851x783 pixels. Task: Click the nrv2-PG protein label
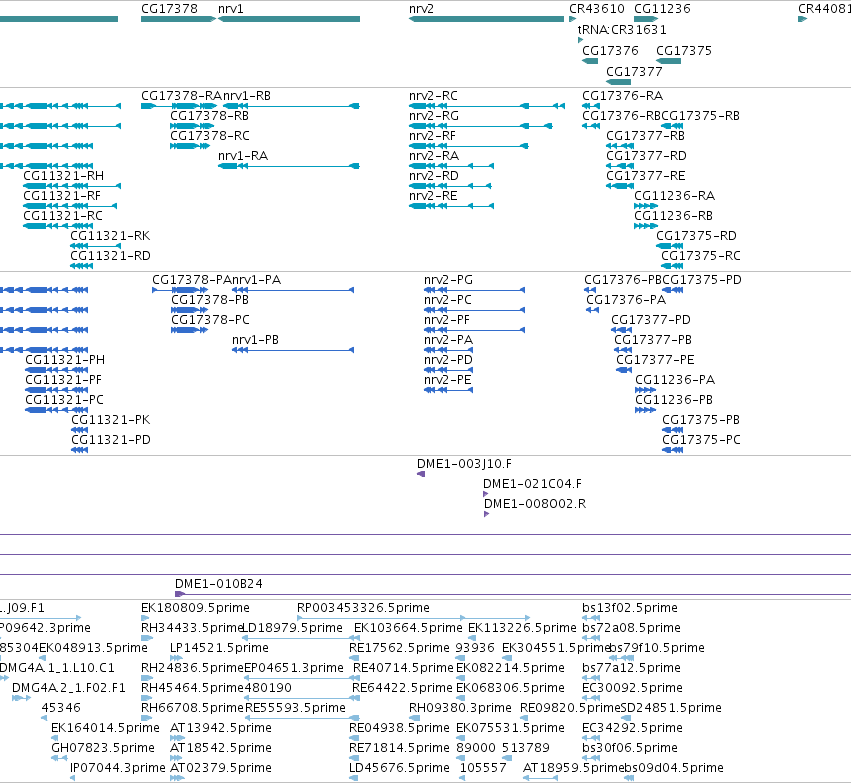click(x=448, y=279)
